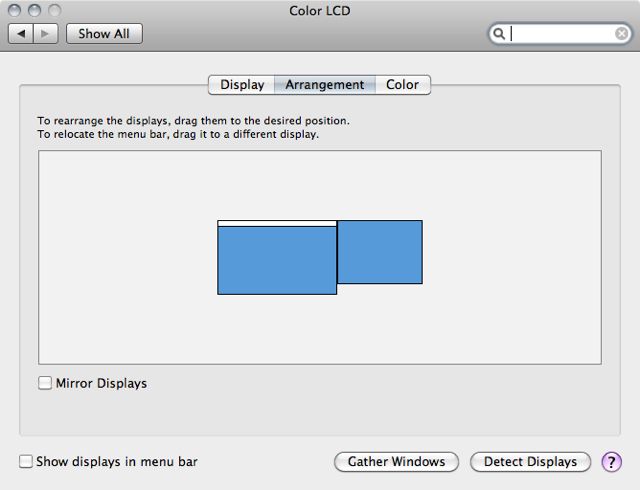Select the smaller right display rectangle
This screenshot has height=490, width=640.
380,252
